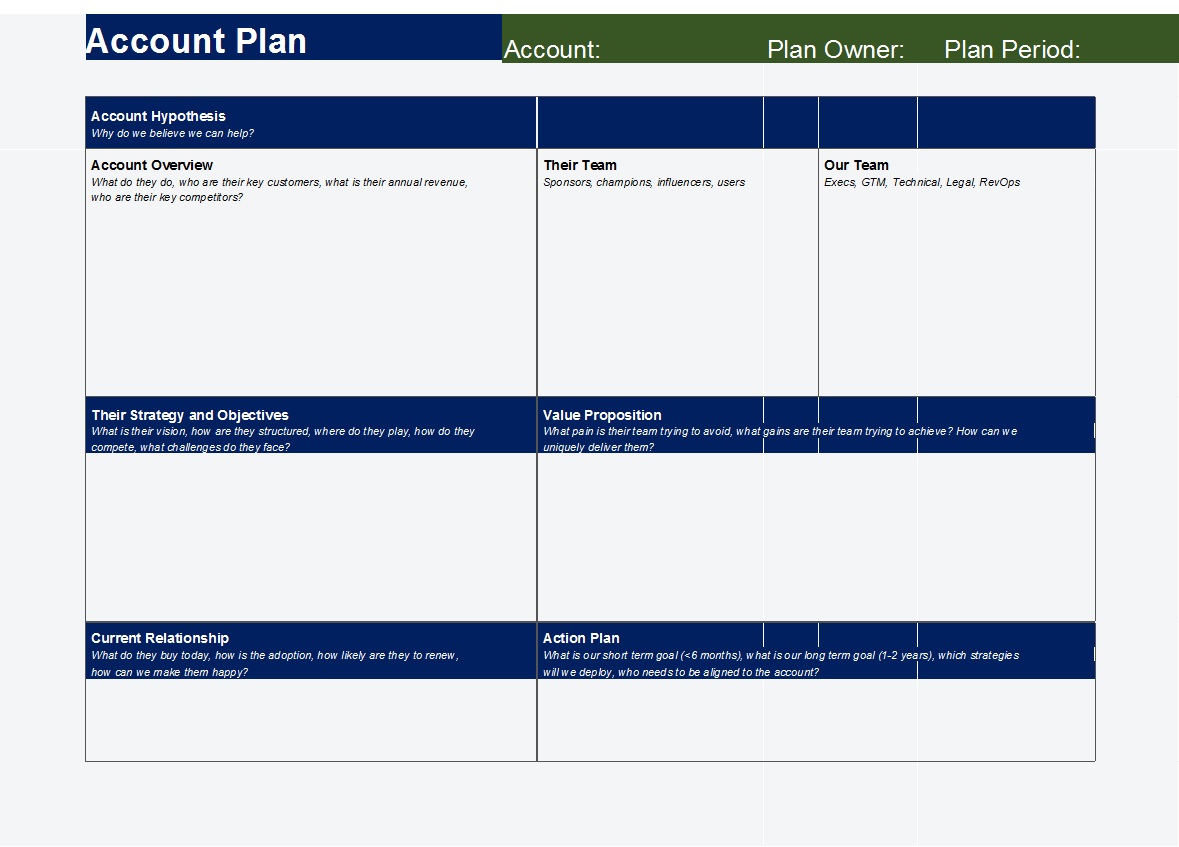
Task: Click 'how can we make them happy?' line
Action: [170, 672]
